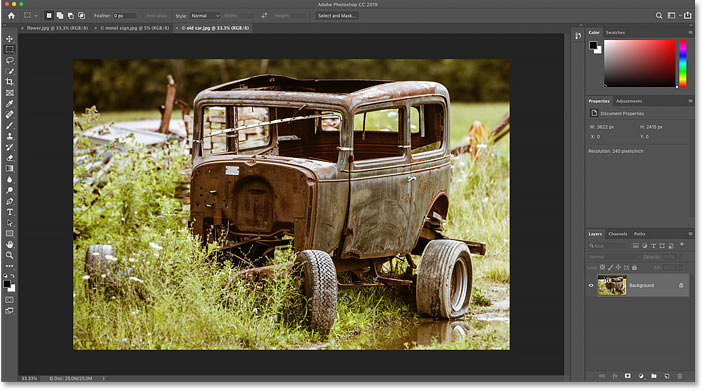Switch to the flower.jpg document tab
Screen dimensions: 703x391
[x=57, y=28]
